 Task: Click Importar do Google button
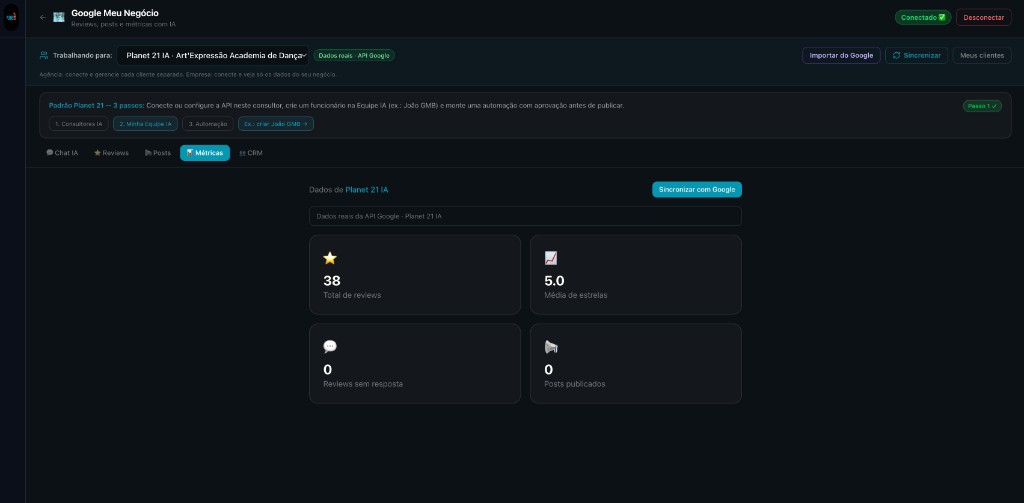point(841,56)
